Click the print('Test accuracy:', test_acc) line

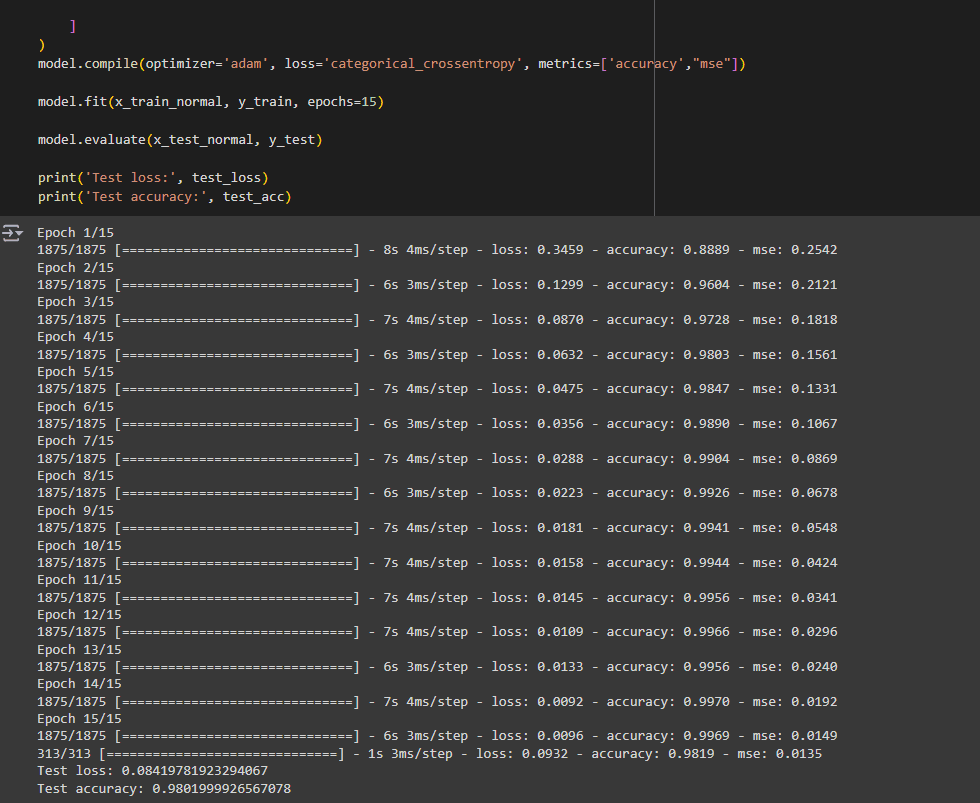click(164, 197)
